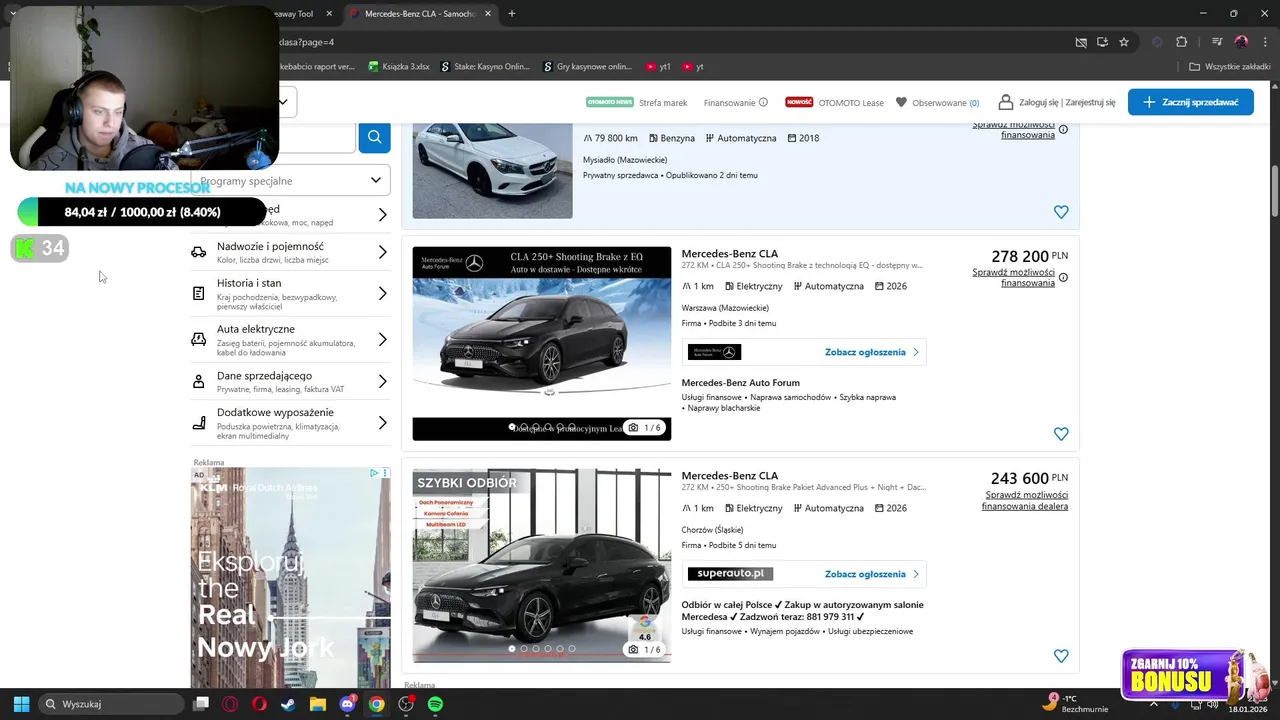Open the partially hidden header dropdown chevron
Screen dimensions: 1280x720
pos(283,102)
